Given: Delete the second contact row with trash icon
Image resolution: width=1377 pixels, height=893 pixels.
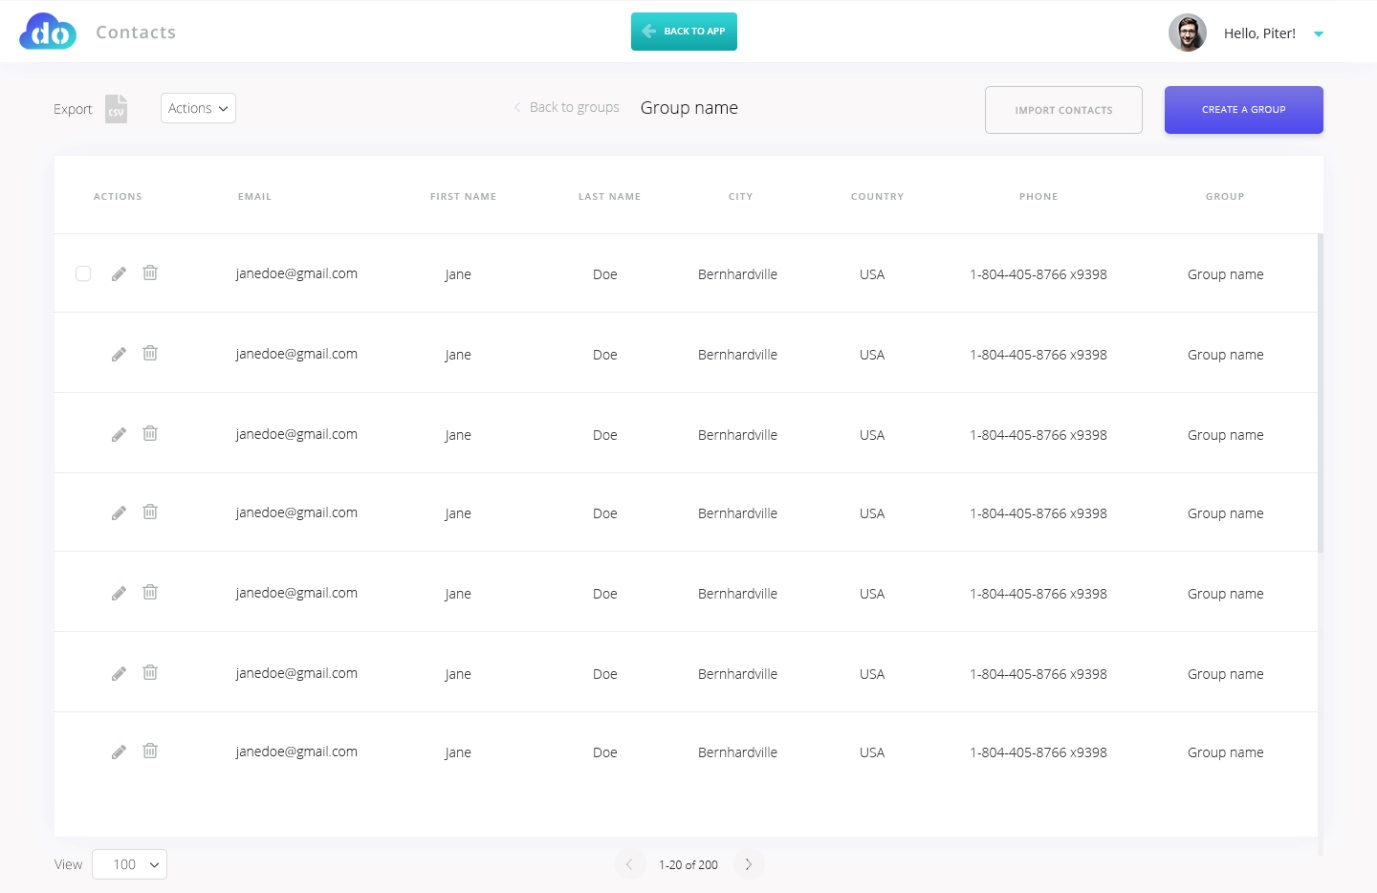Looking at the screenshot, I should 150,352.
